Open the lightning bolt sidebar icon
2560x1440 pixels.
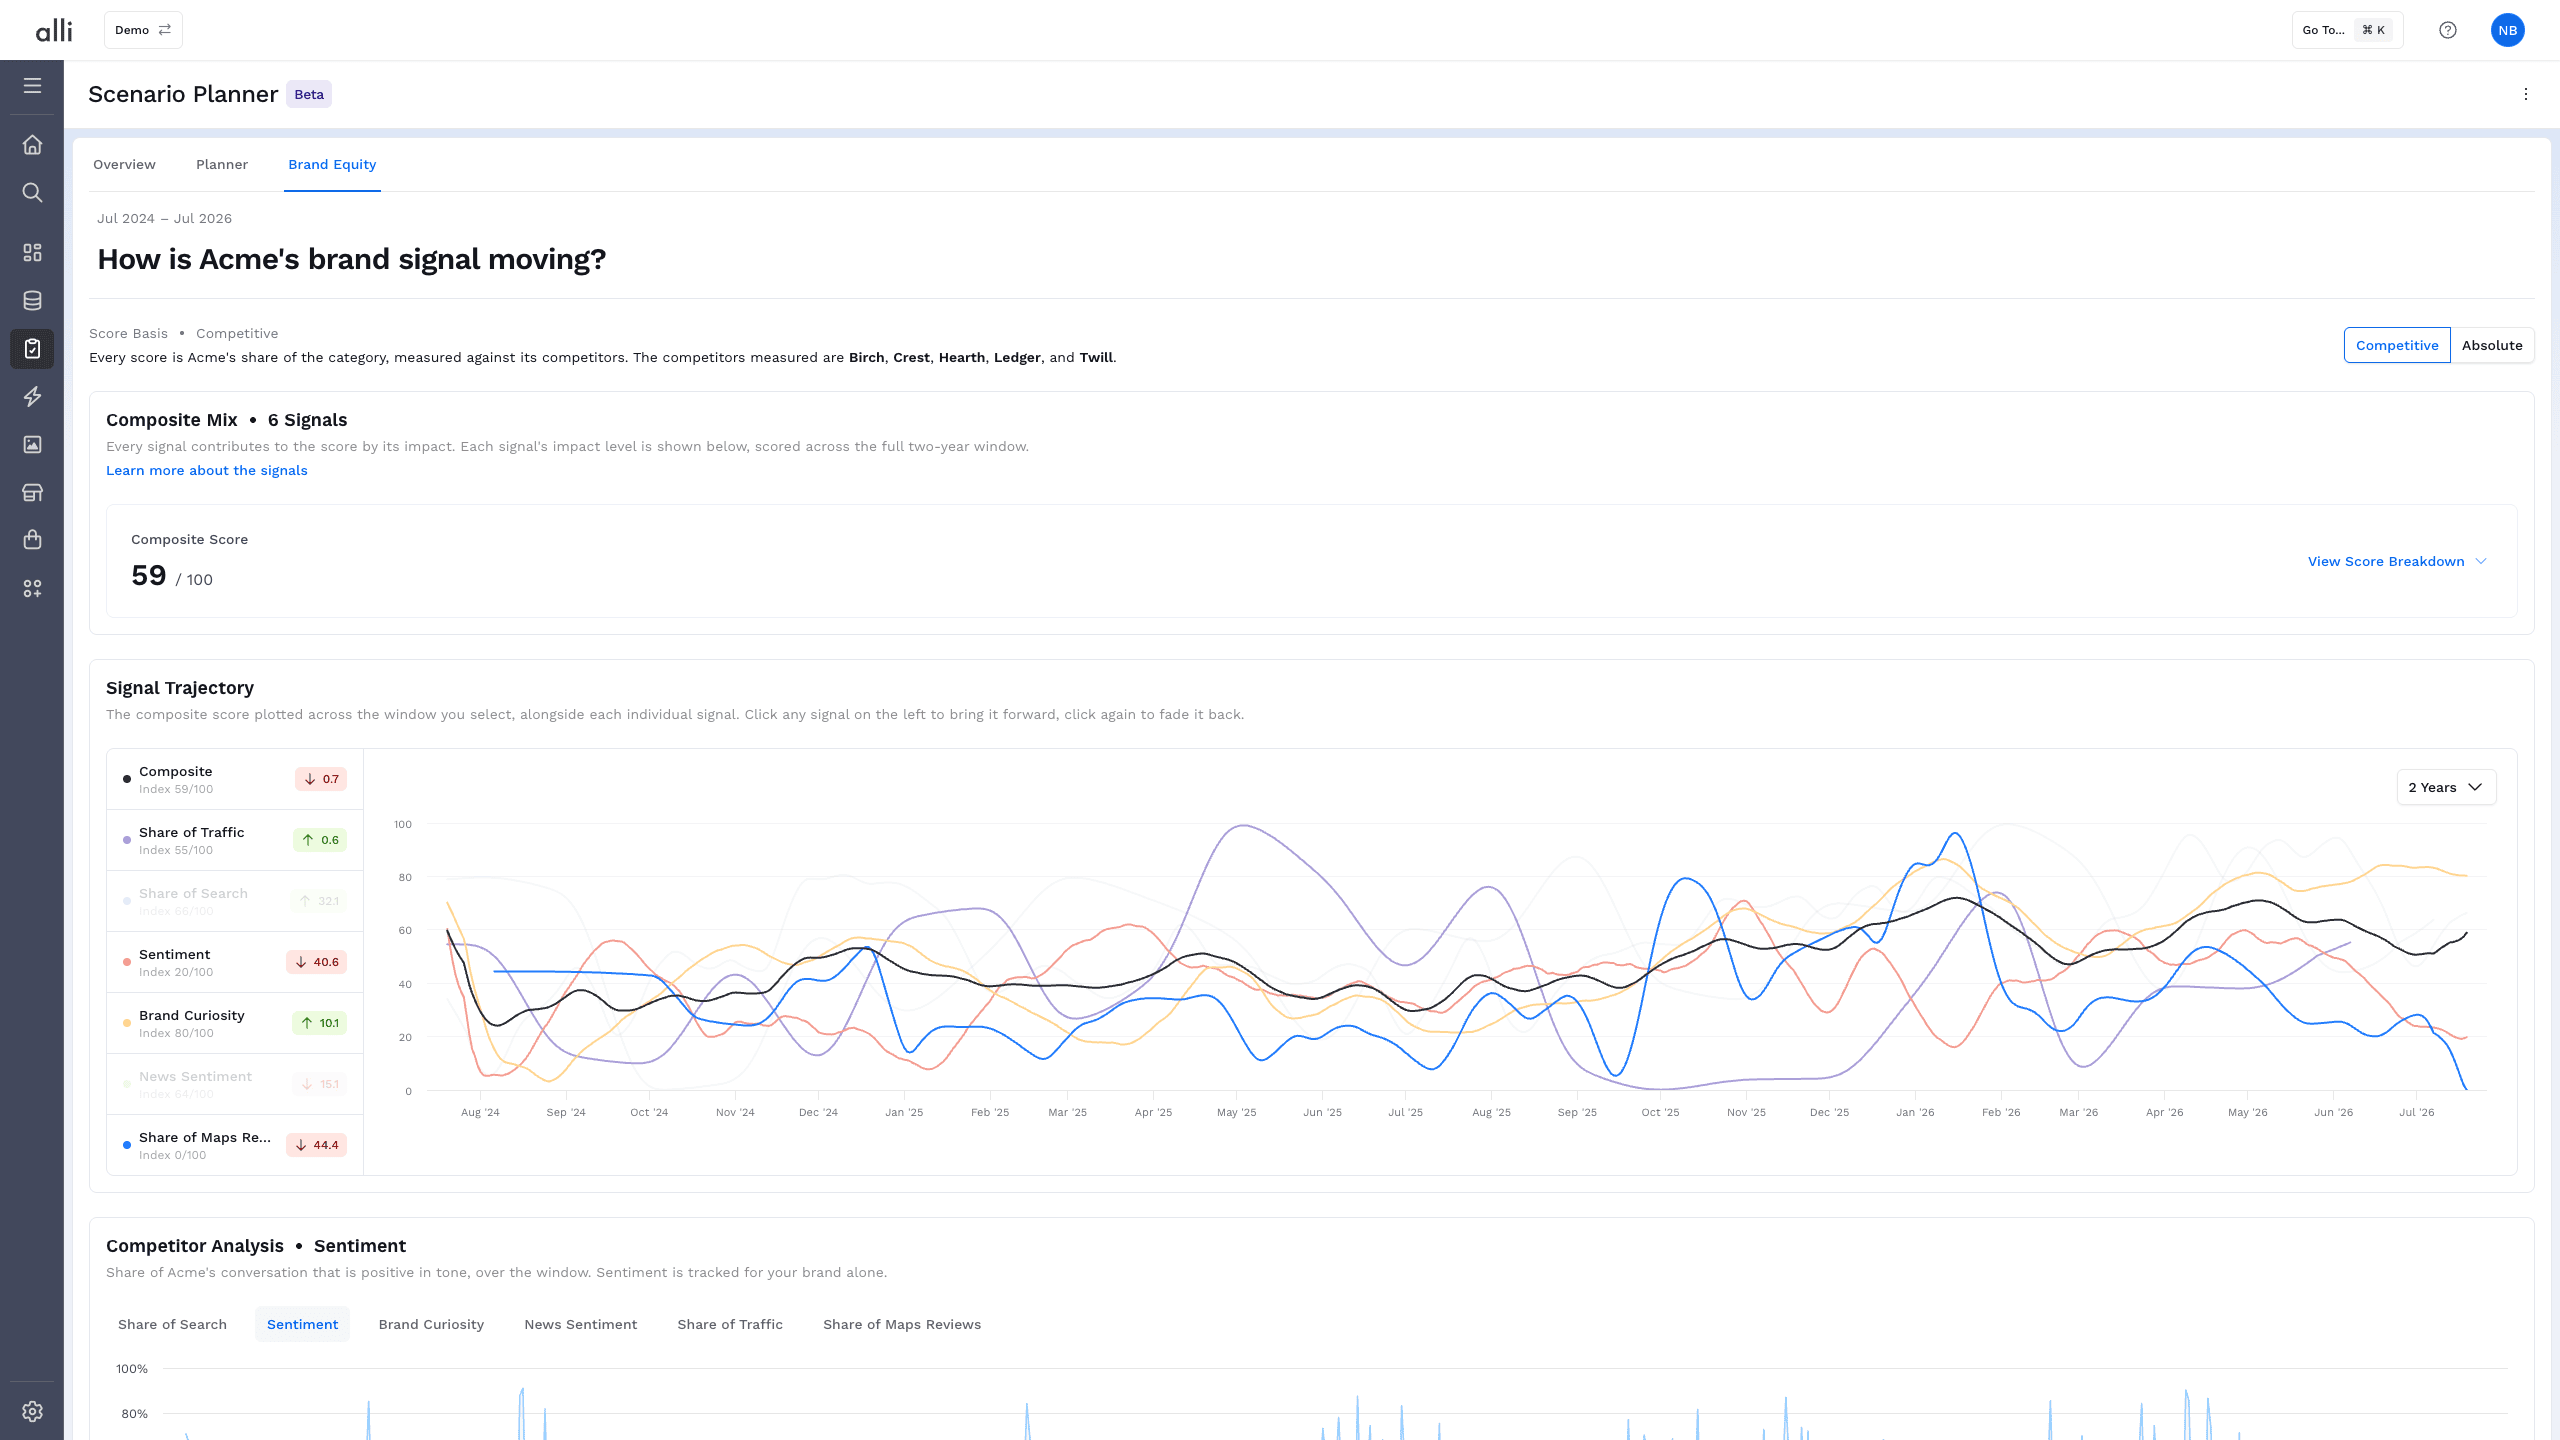point(32,397)
